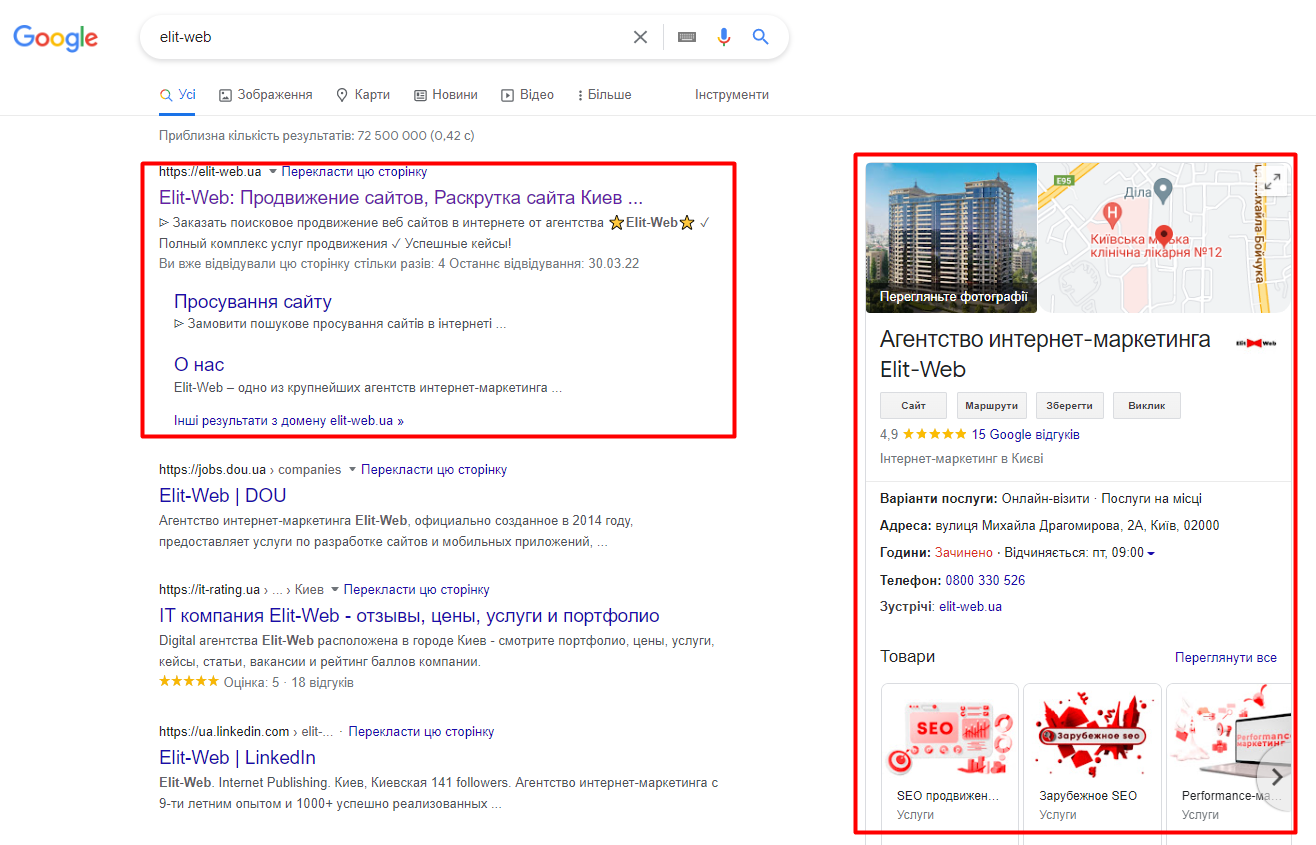
Task: Translate the it-rating.ua page link
Action: (x=417, y=590)
